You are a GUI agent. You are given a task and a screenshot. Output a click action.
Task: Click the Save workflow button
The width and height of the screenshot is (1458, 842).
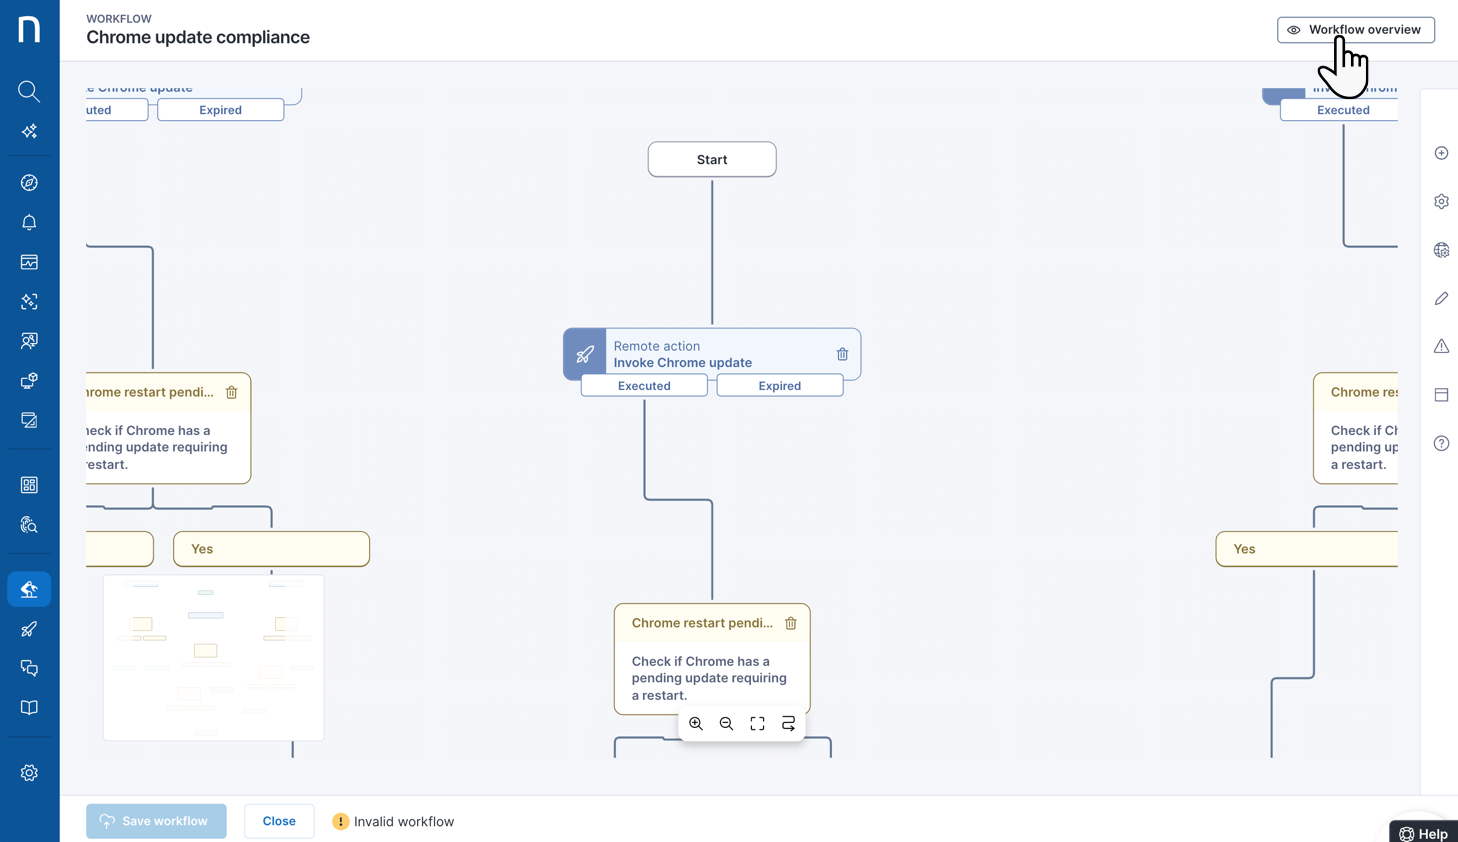156,821
